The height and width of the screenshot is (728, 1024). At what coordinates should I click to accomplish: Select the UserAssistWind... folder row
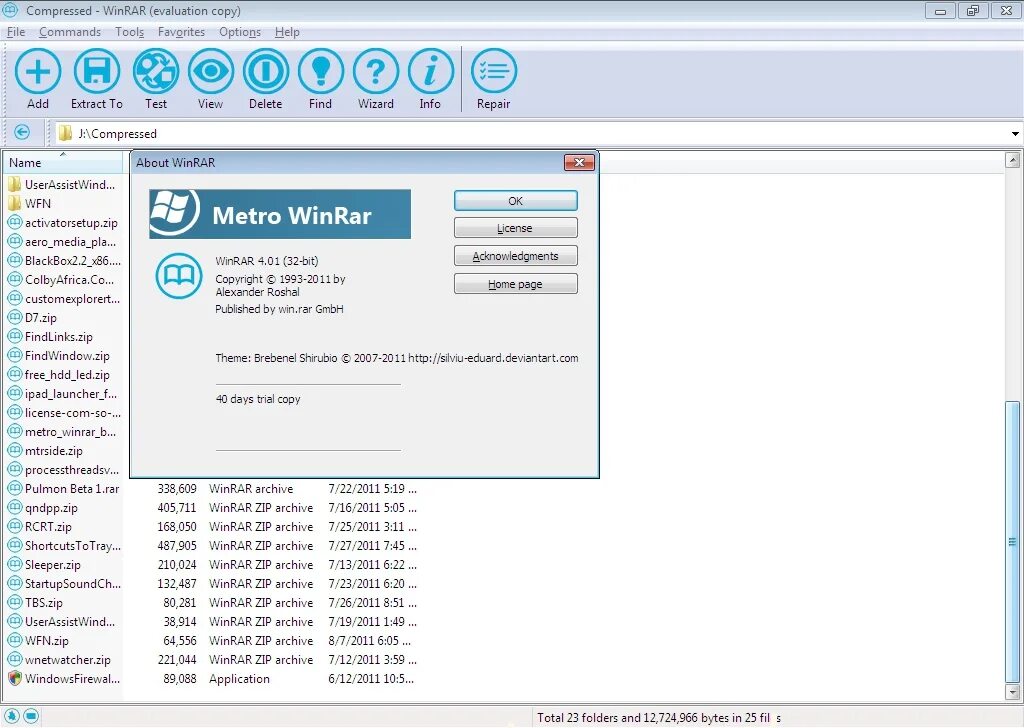63,184
